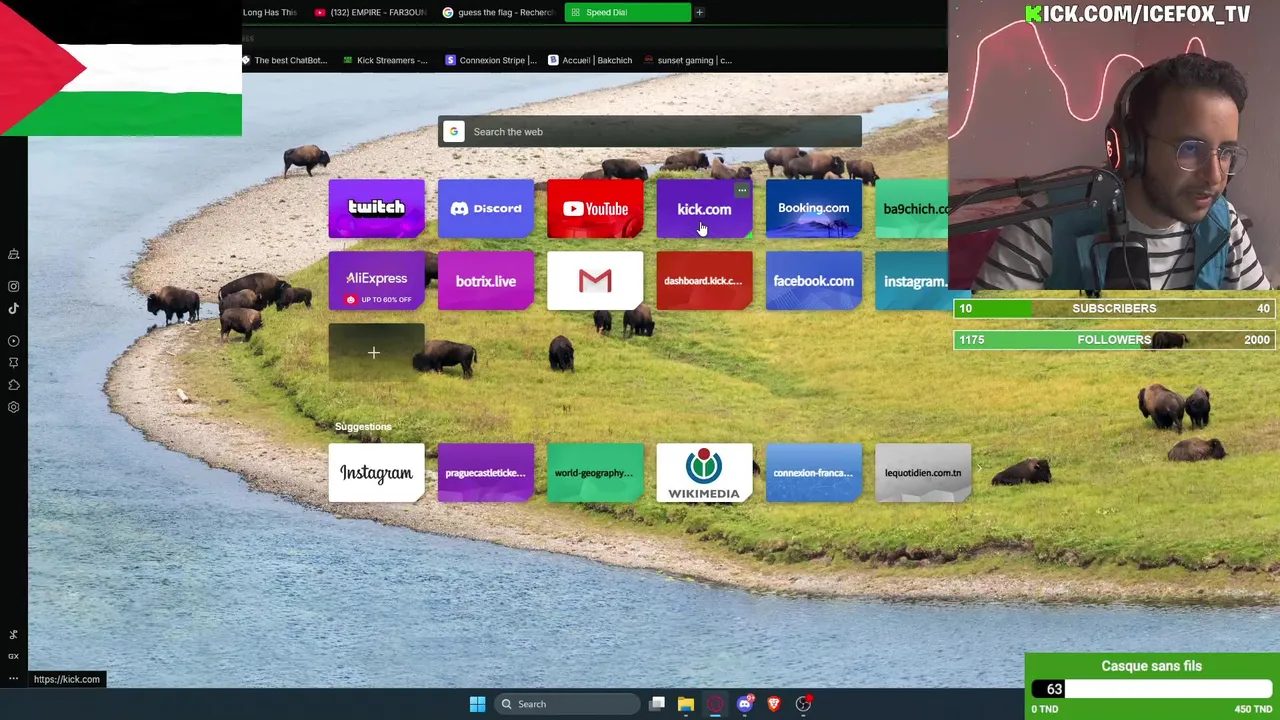This screenshot has width=1280, height=720.
Task: Click the sidebar icon above GX
Action: pos(13,634)
